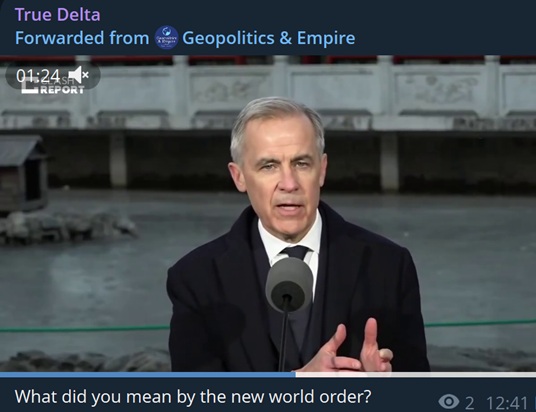Image resolution: width=536 pixels, height=412 pixels.
Task: Click the small x beside the speaker icon
Action: pyautogui.click(x=85, y=75)
